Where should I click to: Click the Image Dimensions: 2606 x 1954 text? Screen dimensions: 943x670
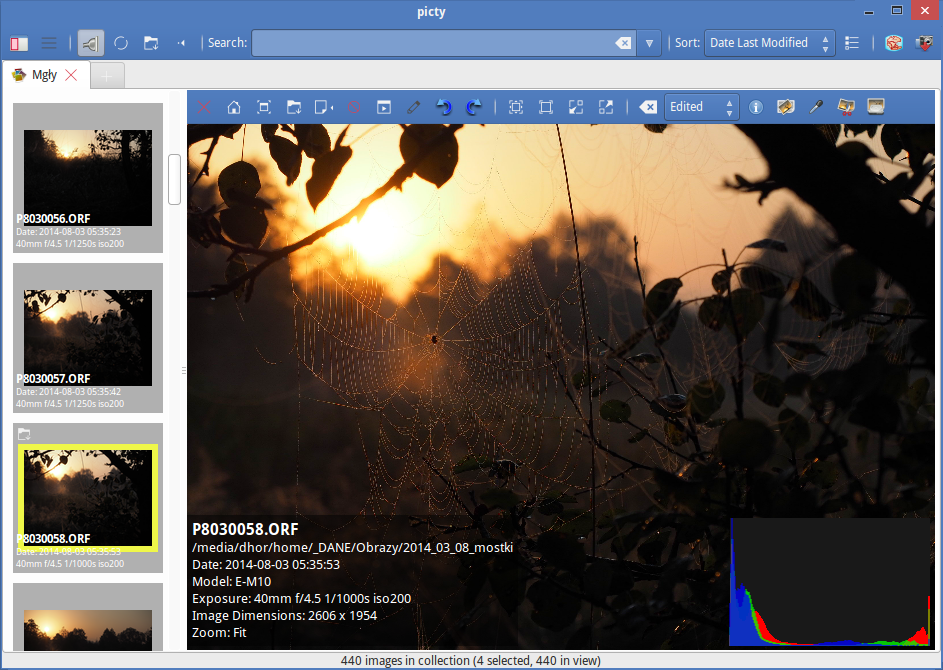pos(284,615)
